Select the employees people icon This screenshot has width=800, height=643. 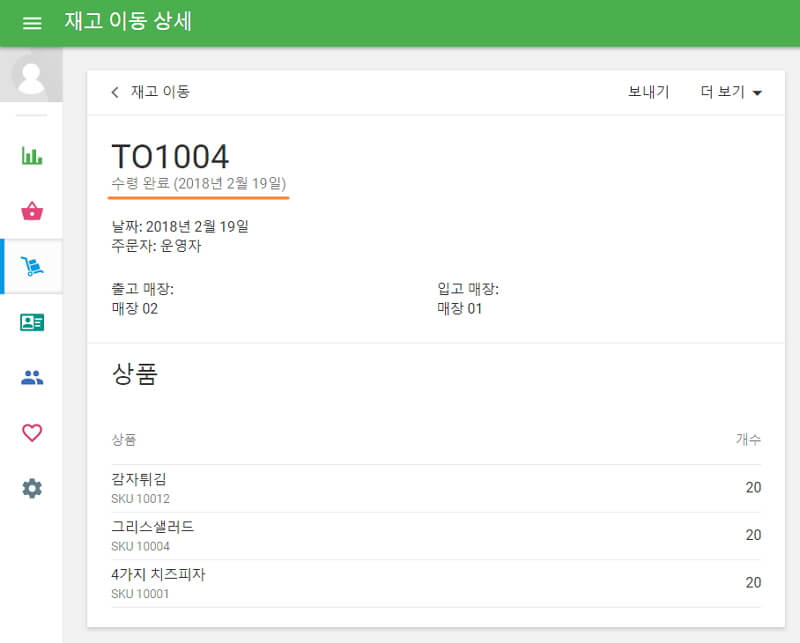tap(31, 377)
